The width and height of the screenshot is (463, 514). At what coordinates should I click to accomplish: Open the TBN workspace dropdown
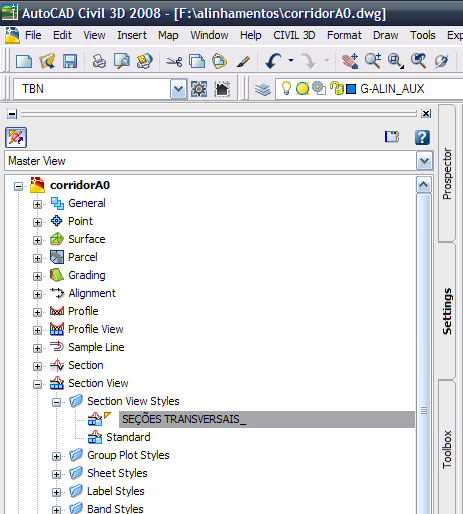pos(179,89)
